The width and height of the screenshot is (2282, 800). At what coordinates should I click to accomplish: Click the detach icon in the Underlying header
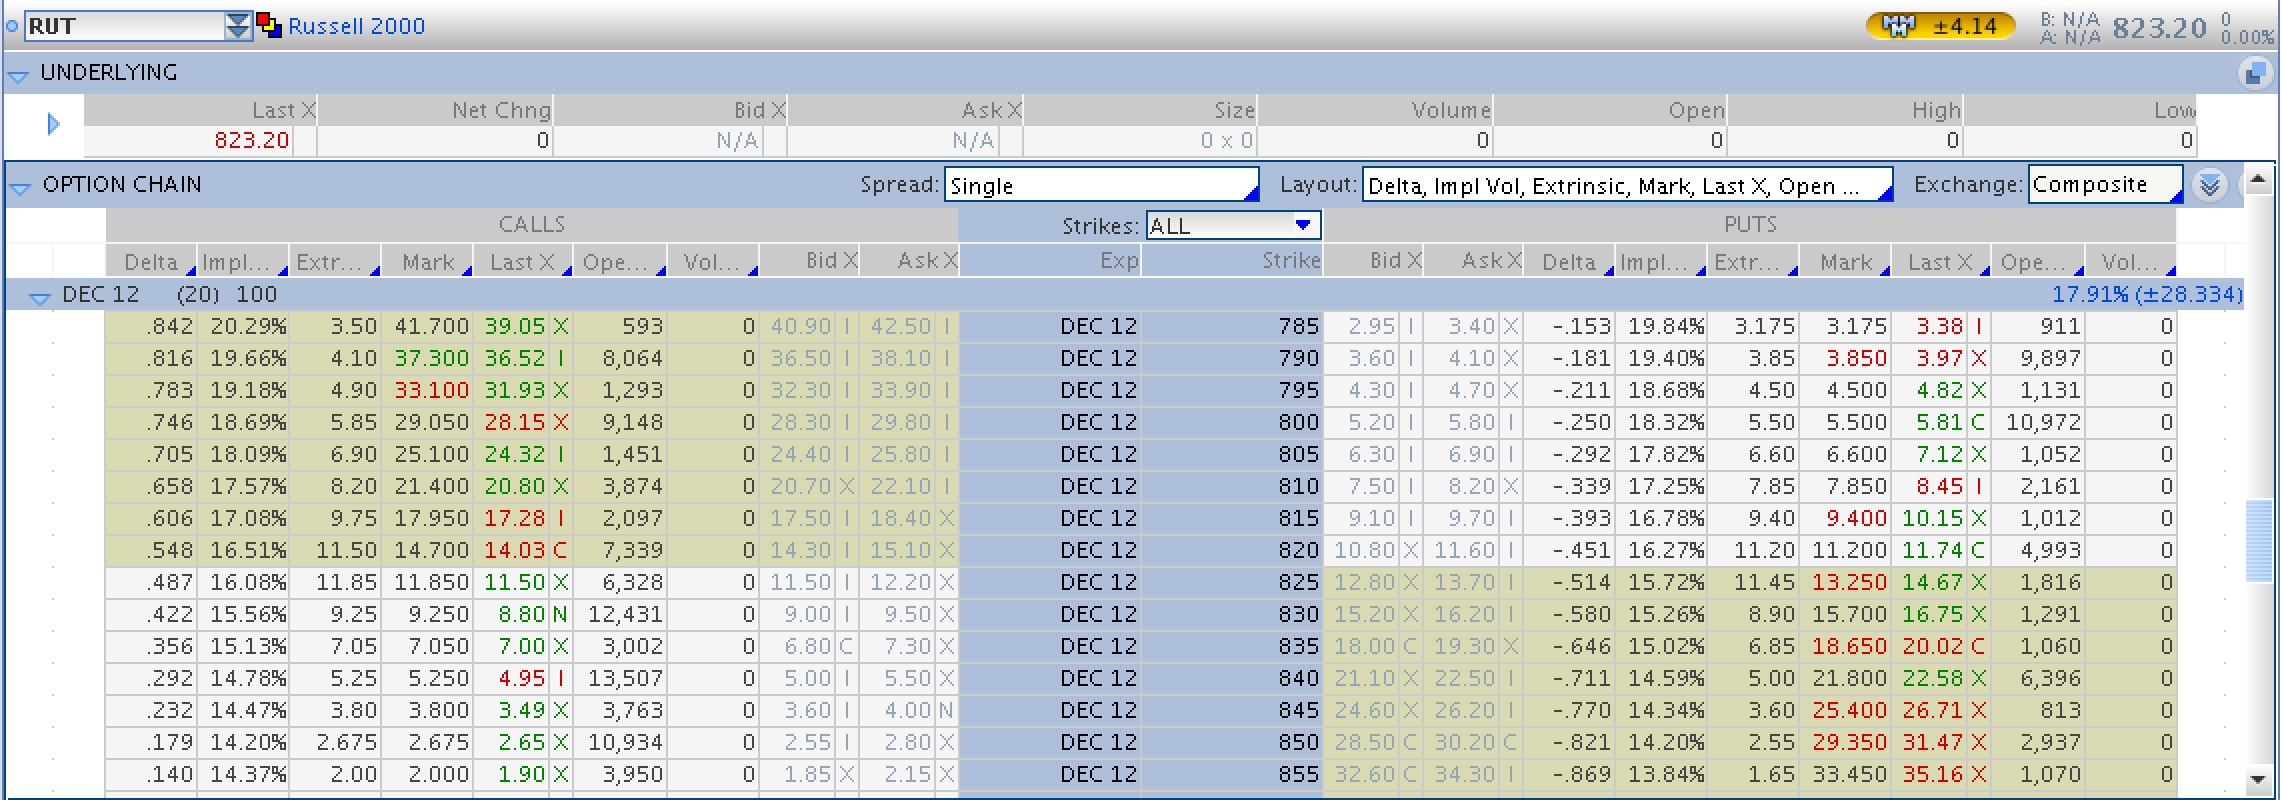pyautogui.click(x=2254, y=73)
